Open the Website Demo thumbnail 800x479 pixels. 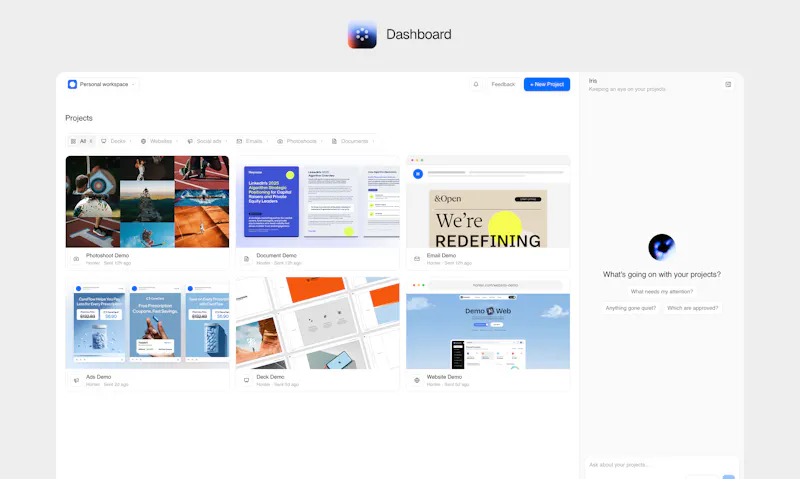tap(488, 323)
